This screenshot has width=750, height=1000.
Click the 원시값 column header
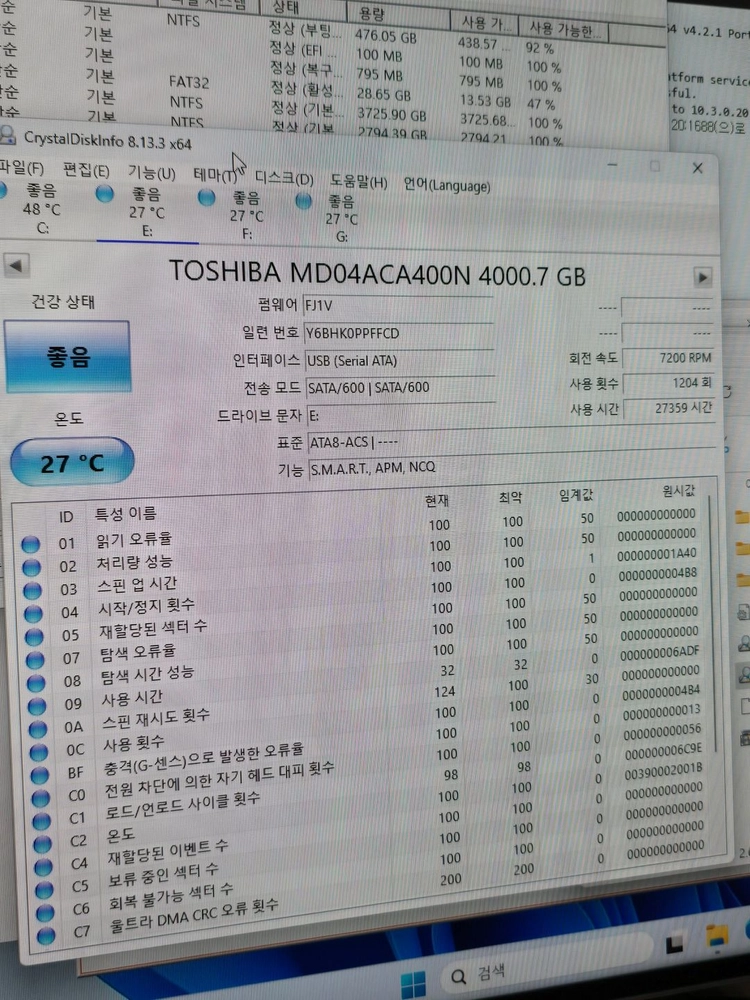[678, 491]
